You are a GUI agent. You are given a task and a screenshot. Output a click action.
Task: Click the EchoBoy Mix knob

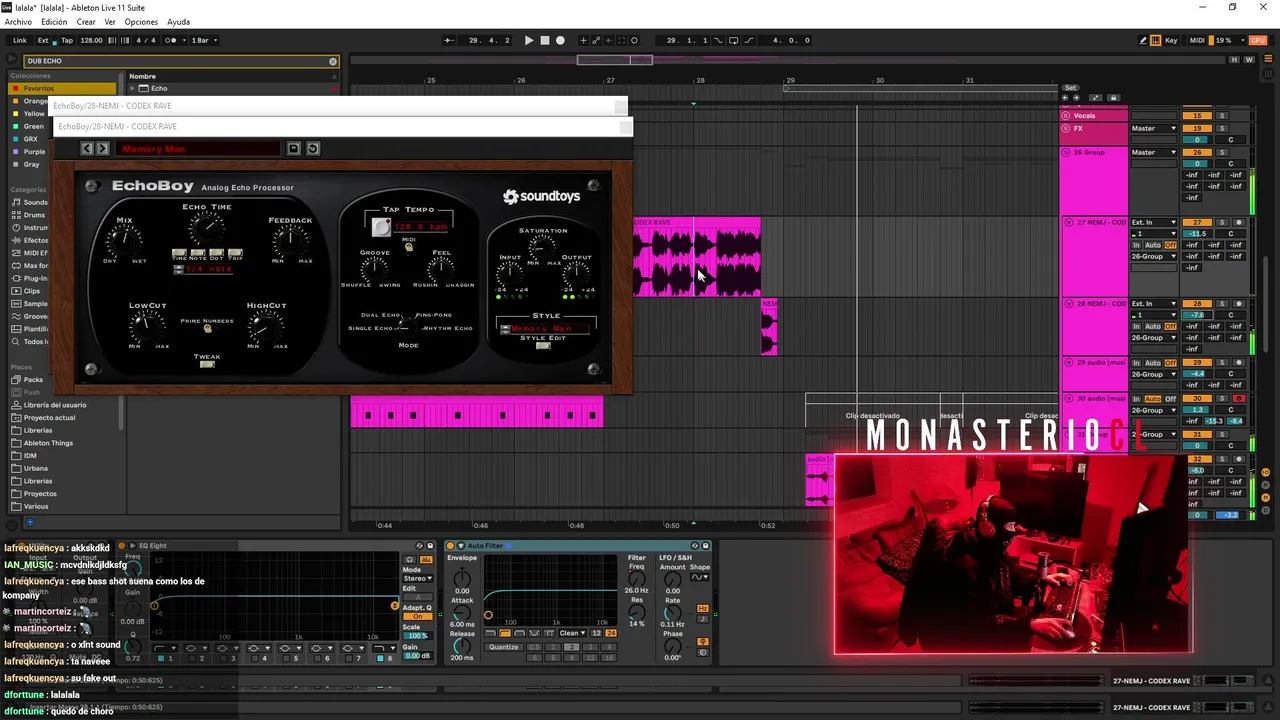point(125,240)
